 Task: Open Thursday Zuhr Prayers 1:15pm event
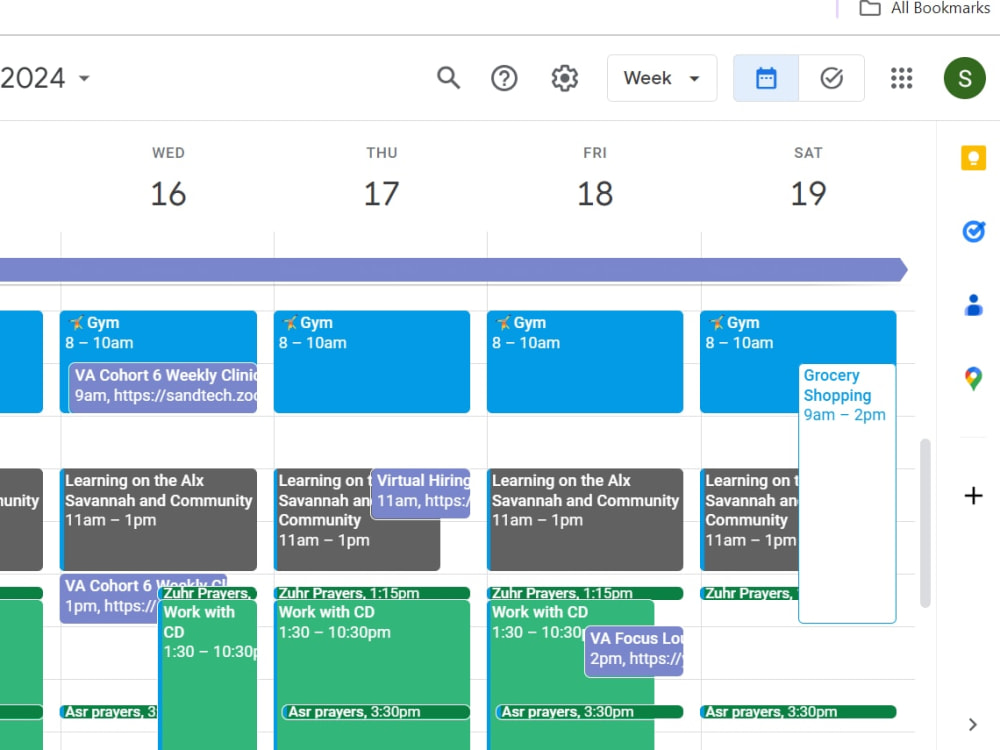tap(372, 593)
